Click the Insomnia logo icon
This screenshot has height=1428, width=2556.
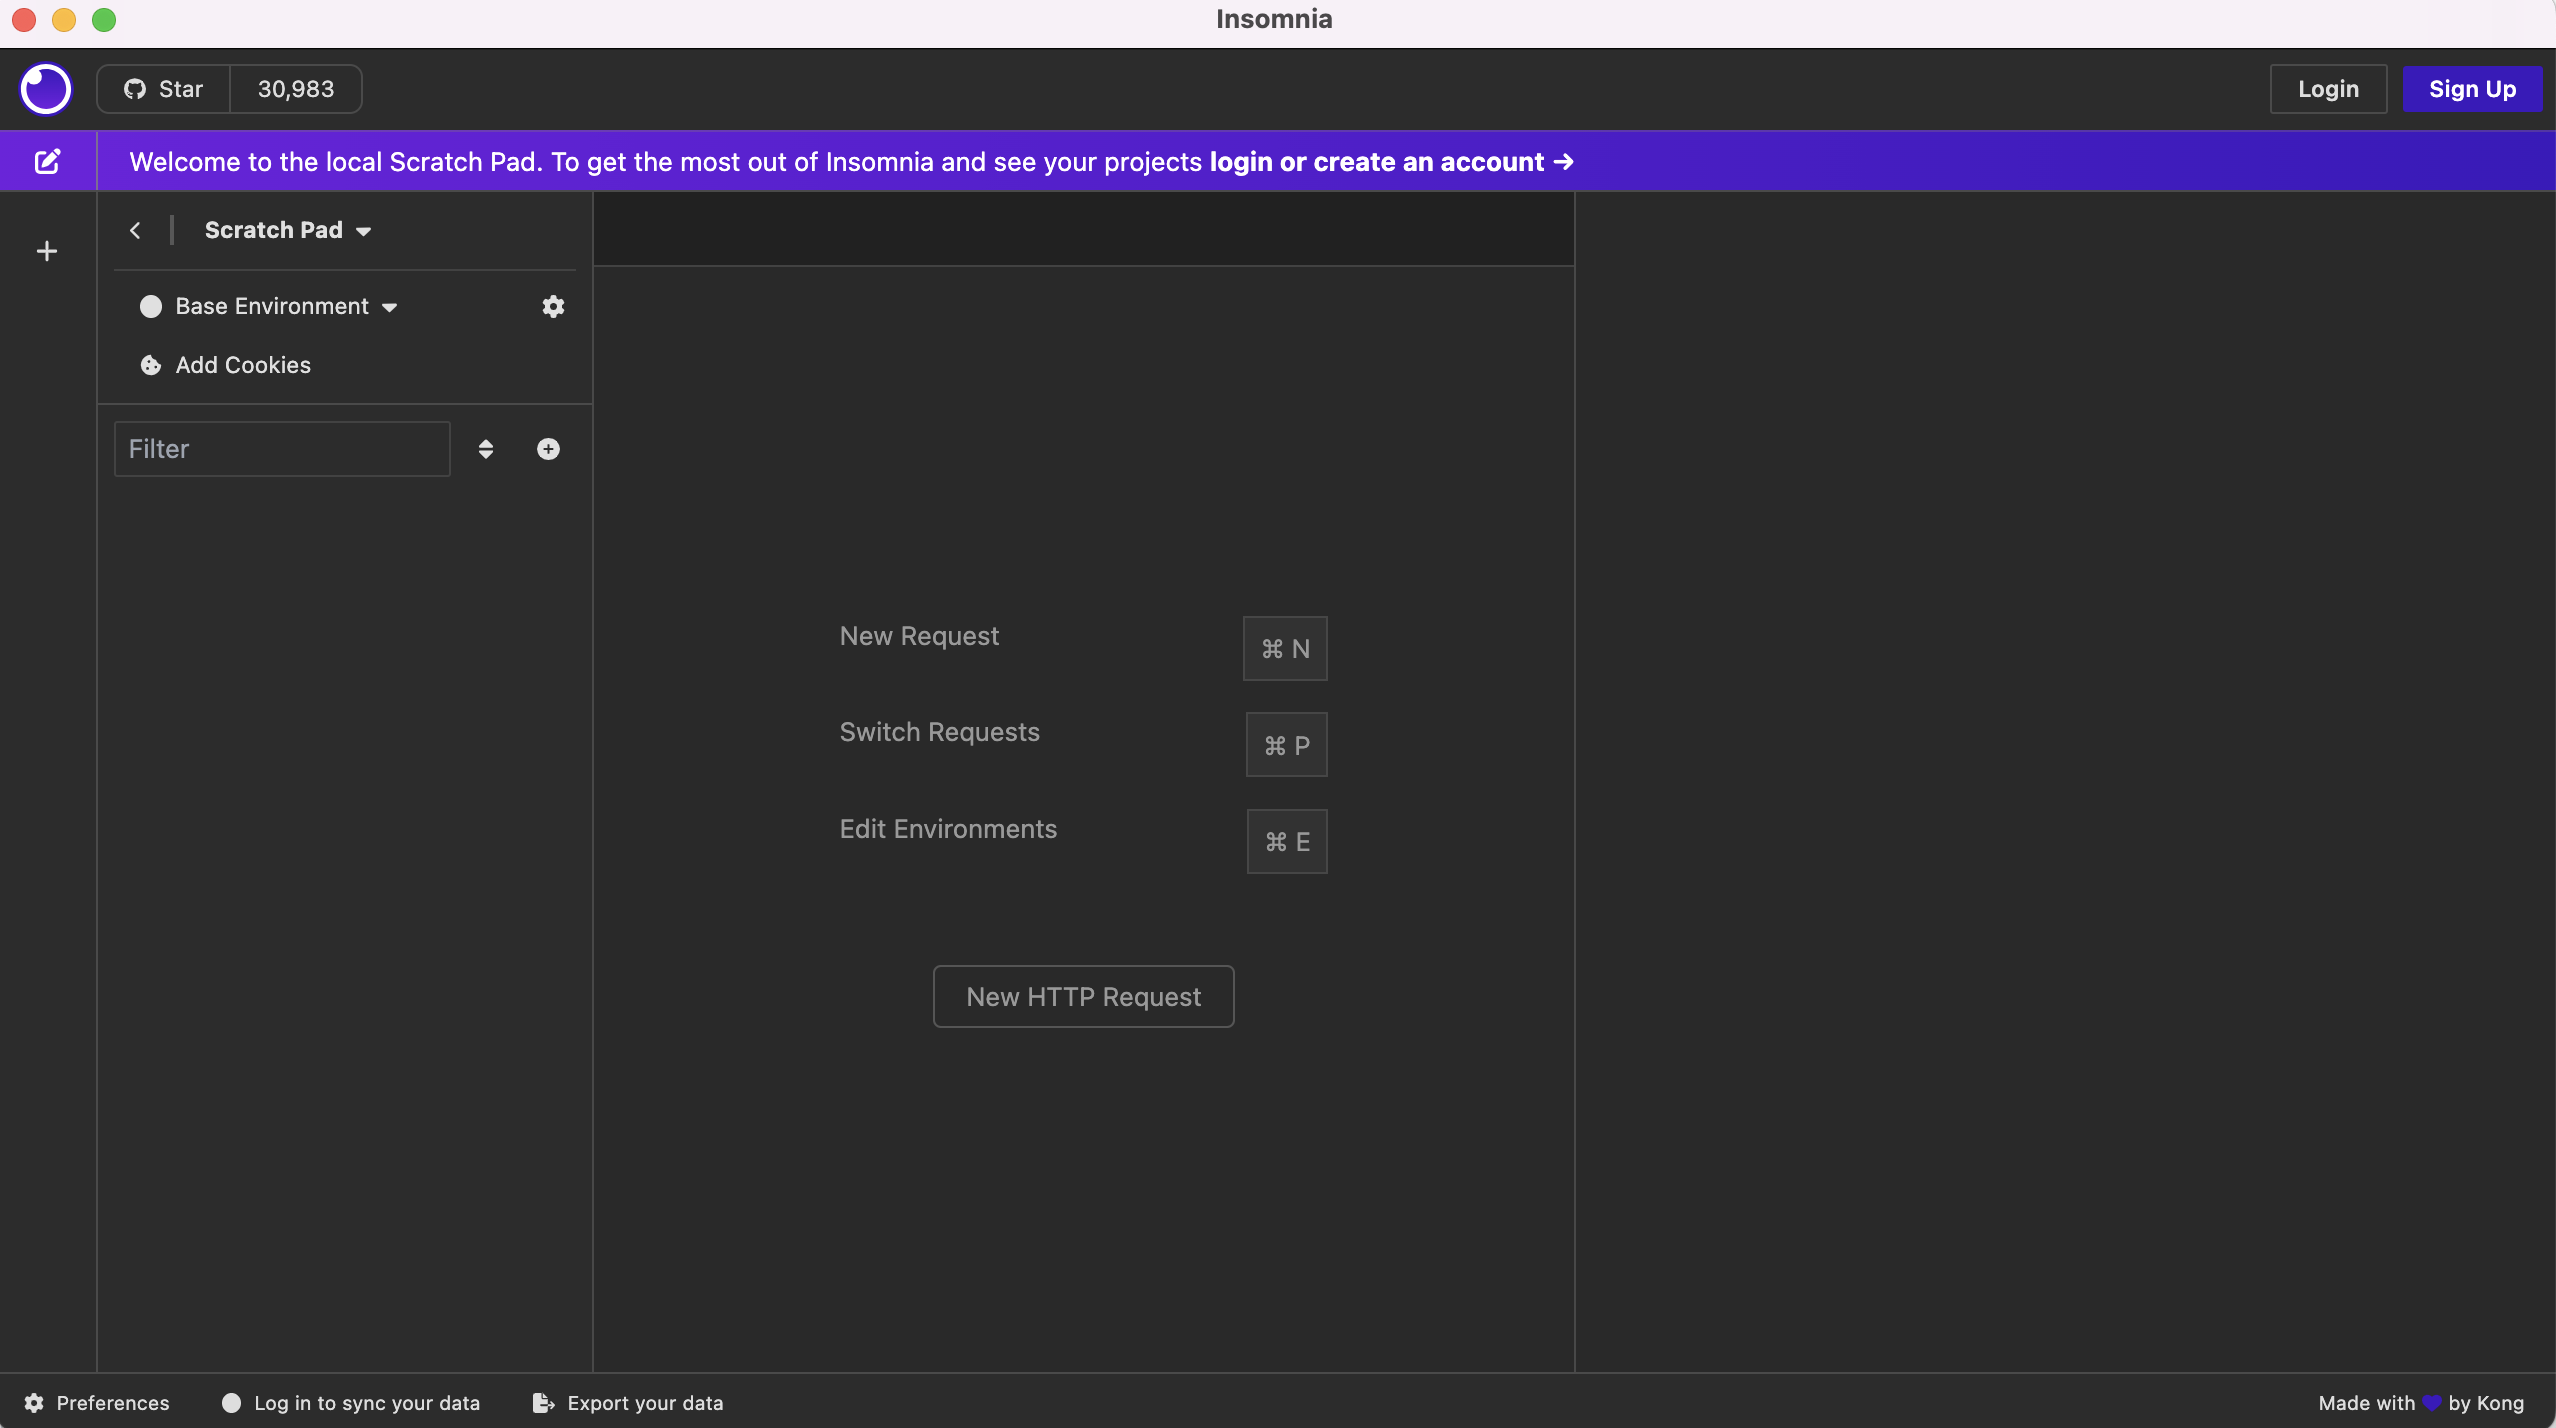click(x=45, y=89)
